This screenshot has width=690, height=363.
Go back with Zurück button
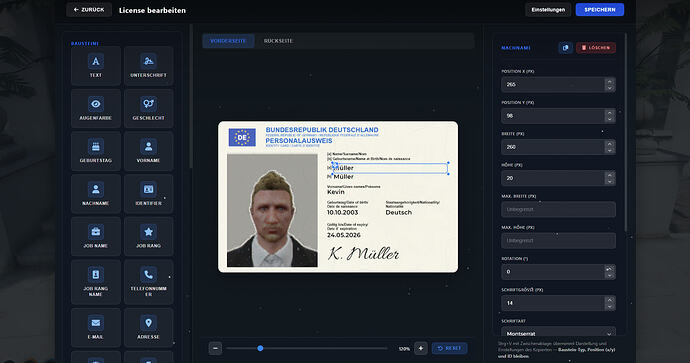click(x=89, y=10)
